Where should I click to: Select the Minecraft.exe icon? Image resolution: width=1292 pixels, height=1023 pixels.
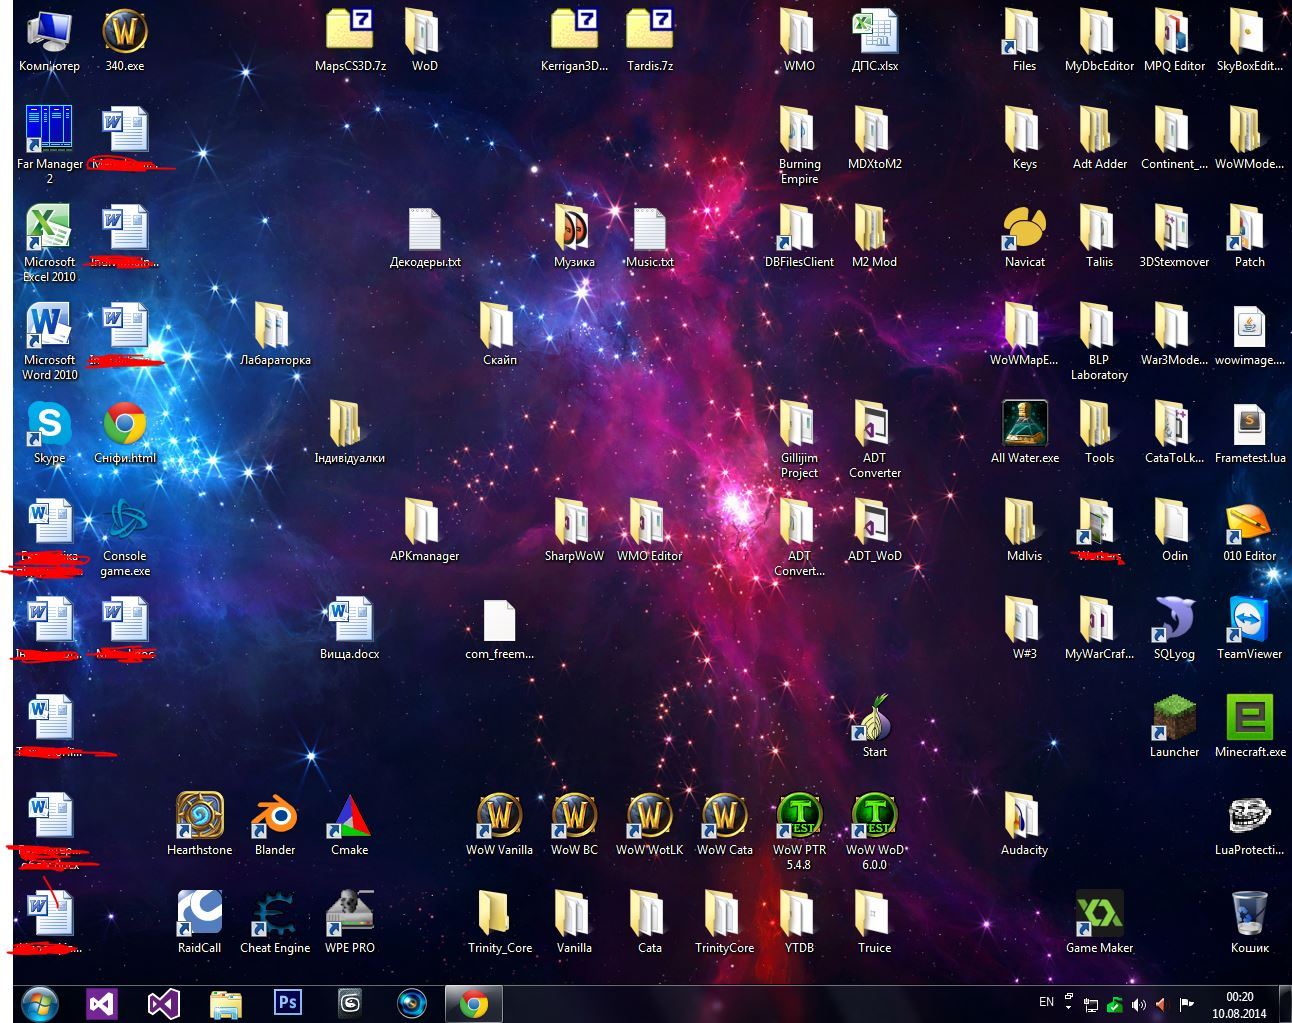pyautogui.click(x=1249, y=719)
